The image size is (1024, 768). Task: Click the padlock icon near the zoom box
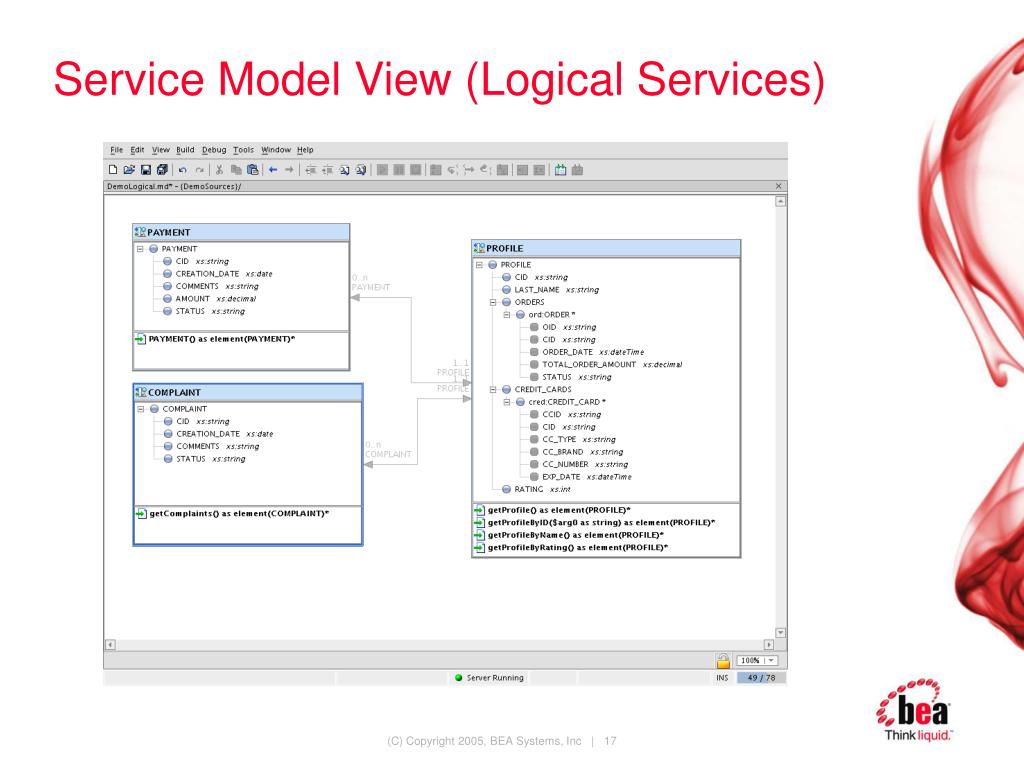point(723,660)
